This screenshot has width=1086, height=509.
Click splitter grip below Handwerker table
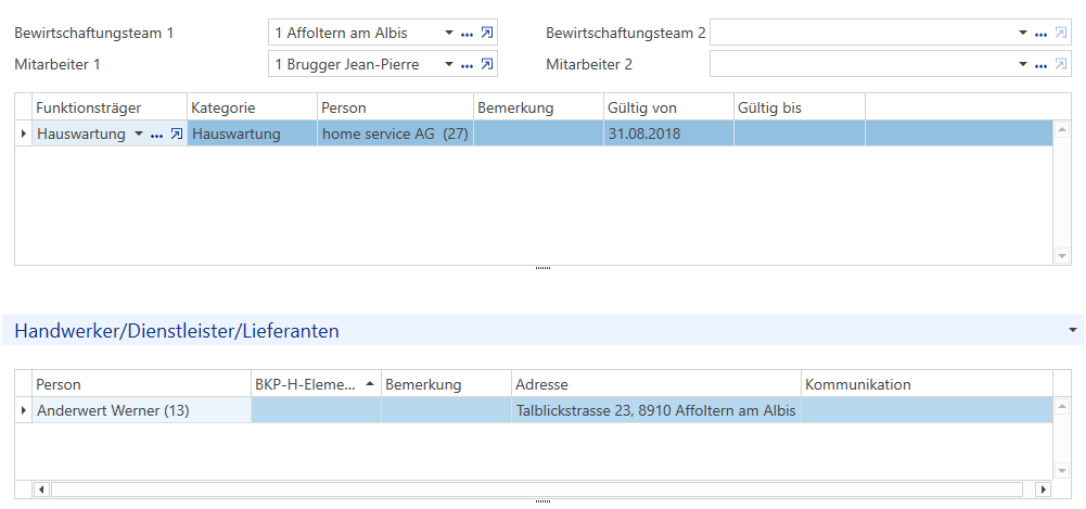pos(543,501)
